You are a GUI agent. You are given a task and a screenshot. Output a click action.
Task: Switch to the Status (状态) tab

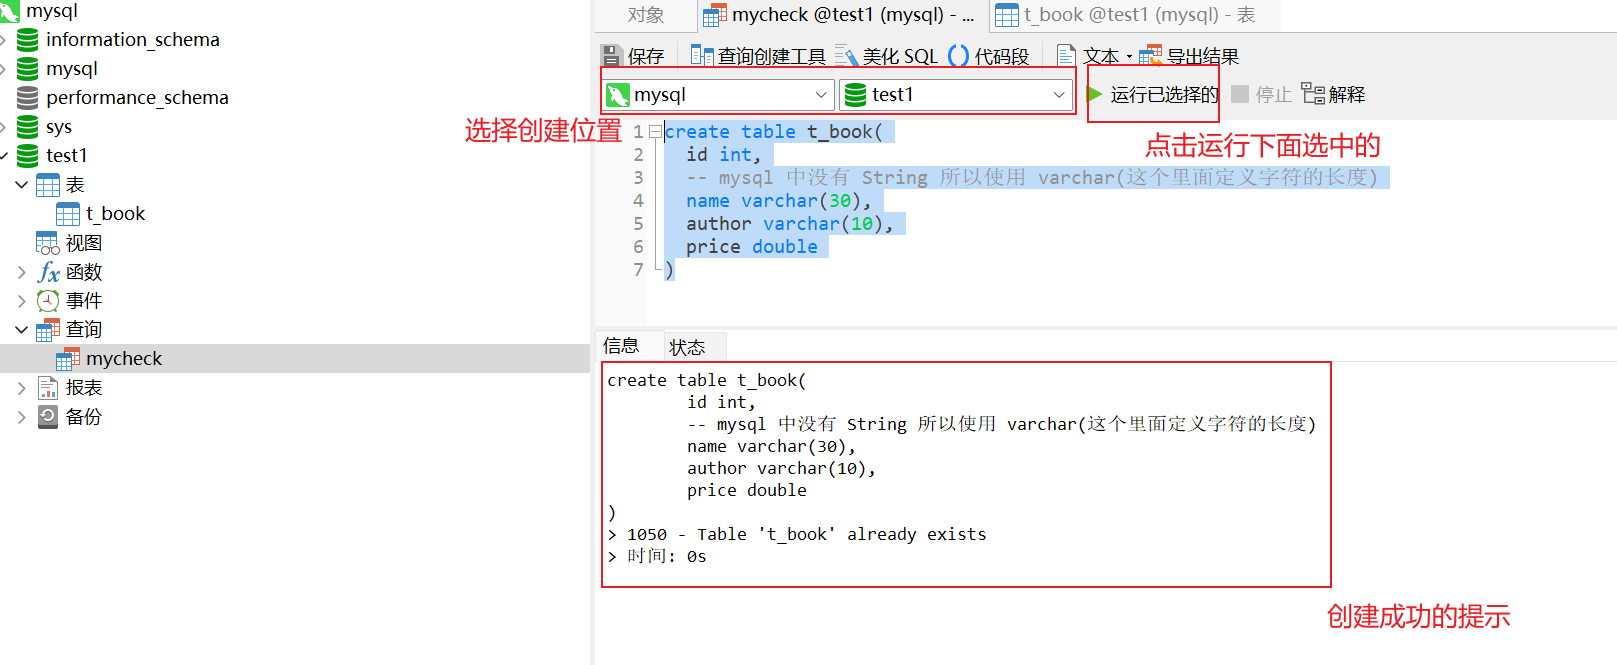tap(688, 347)
